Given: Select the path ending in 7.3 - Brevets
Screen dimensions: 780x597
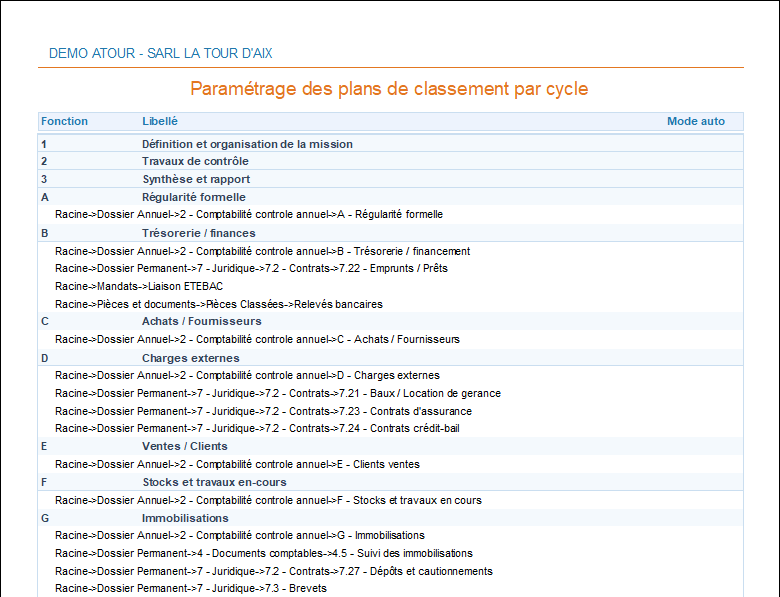Looking at the screenshot, I should click(x=190, y=588).
